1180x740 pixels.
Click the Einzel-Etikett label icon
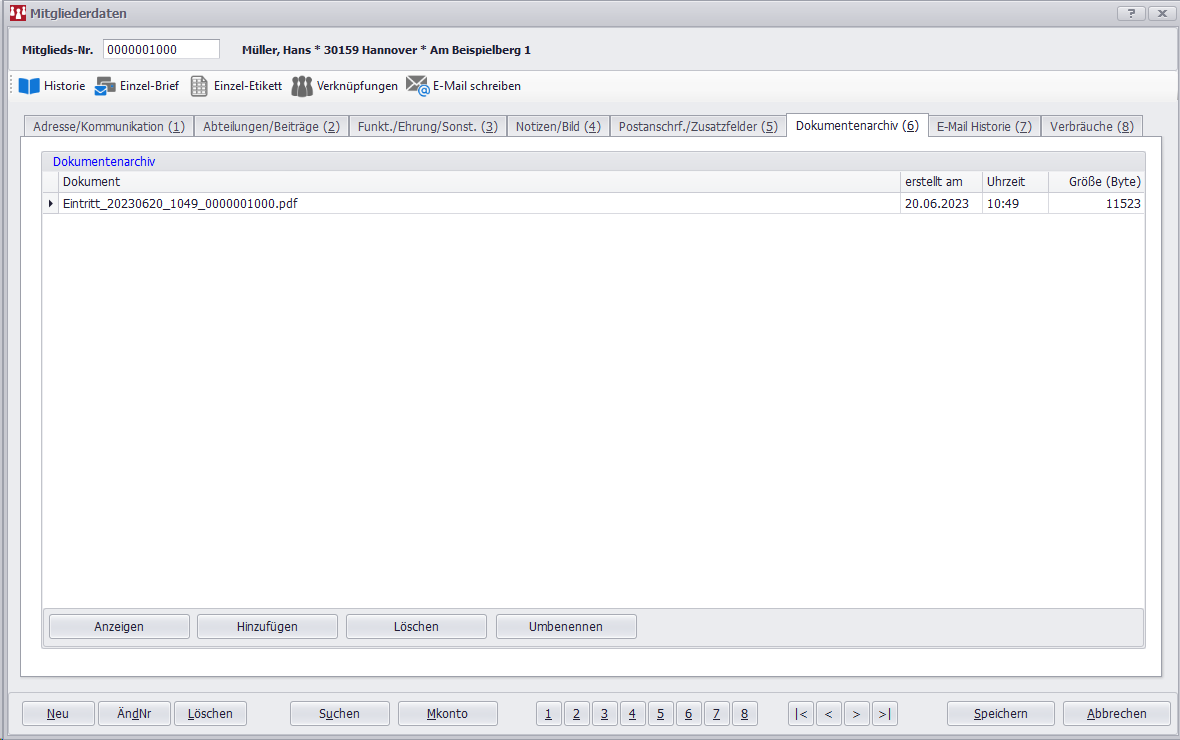click(x=199, y=86)
